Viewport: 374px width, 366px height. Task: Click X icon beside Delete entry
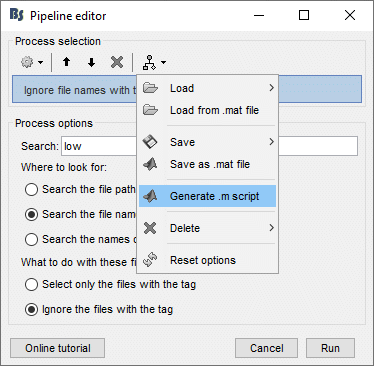150,228
